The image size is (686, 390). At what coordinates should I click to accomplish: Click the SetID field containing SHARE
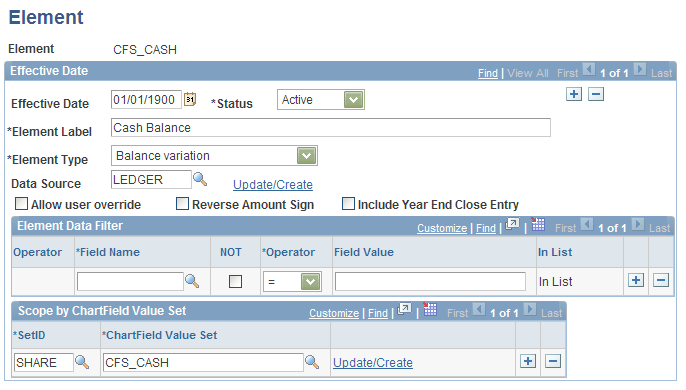[x=44, y=362]
